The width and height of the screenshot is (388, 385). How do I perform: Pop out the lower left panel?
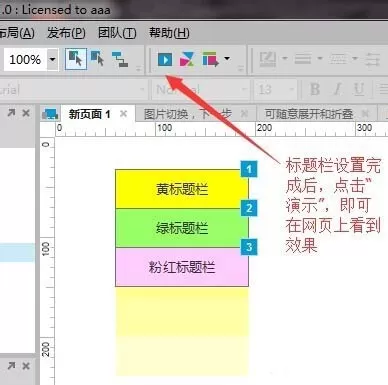click(x=11, y=366)
